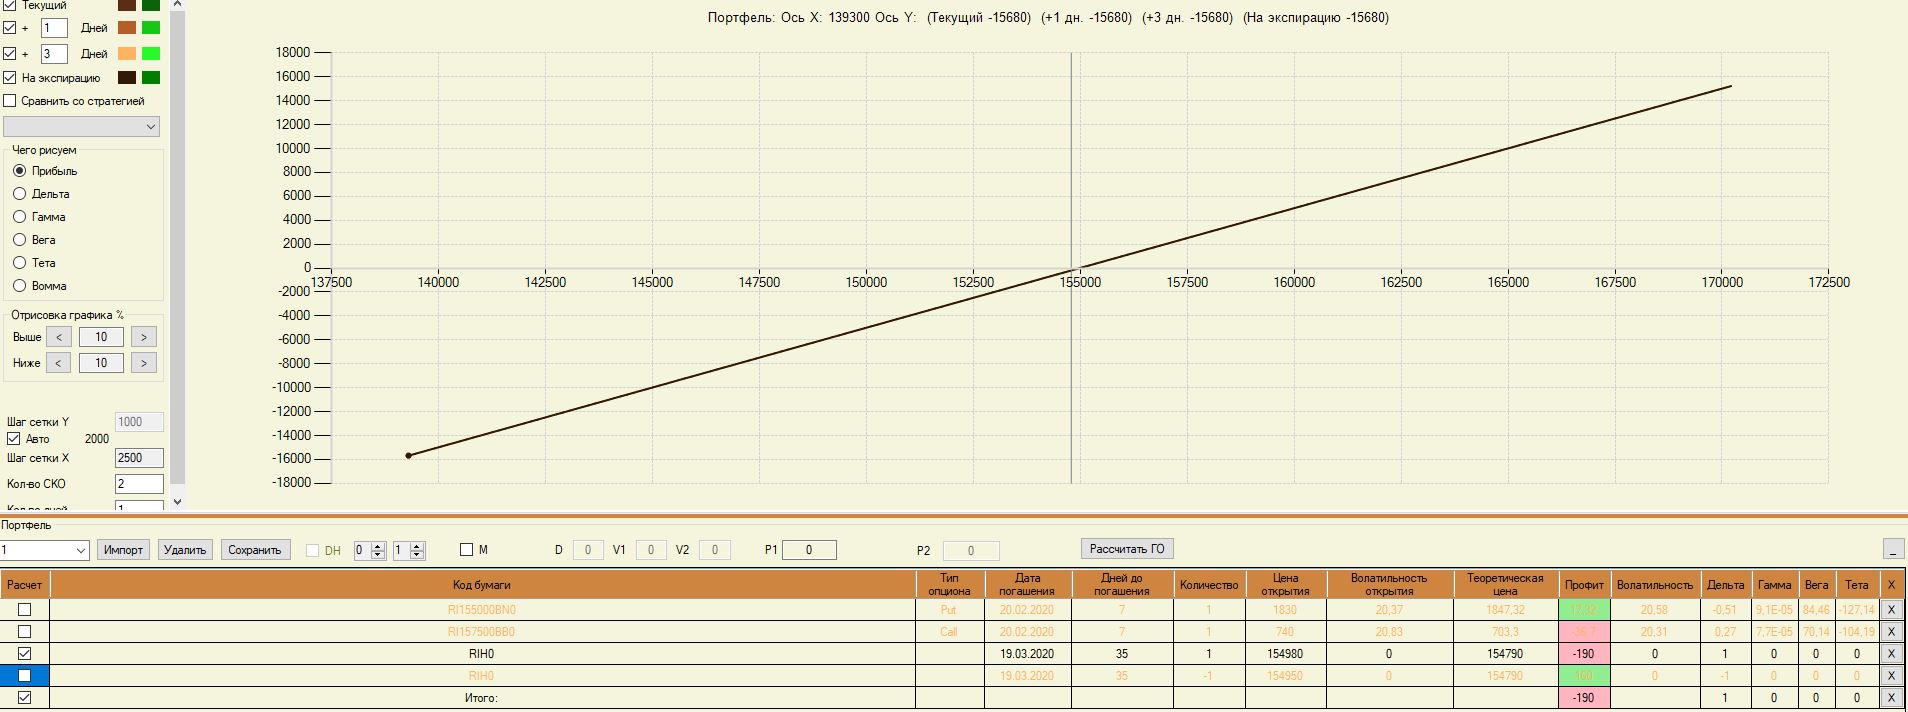Image resolution: width=1908 pixels, height=712 pixels.
Task: Click the Импорт button
Action: point(124,550)
